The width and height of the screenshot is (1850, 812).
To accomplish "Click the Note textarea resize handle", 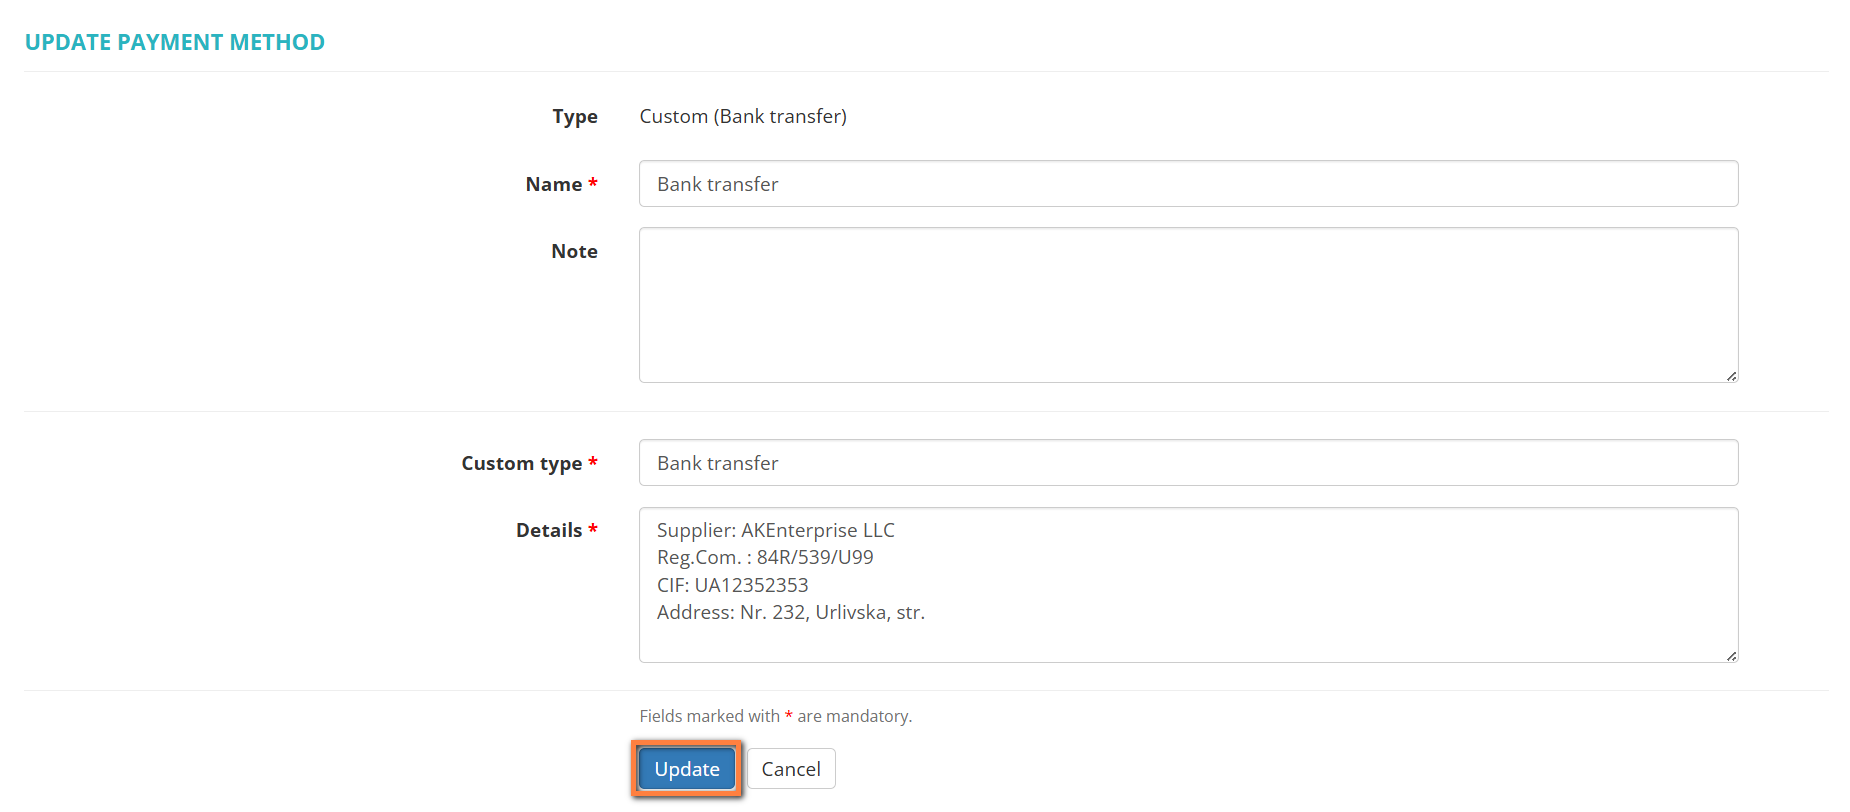I will pos(1731,376).
